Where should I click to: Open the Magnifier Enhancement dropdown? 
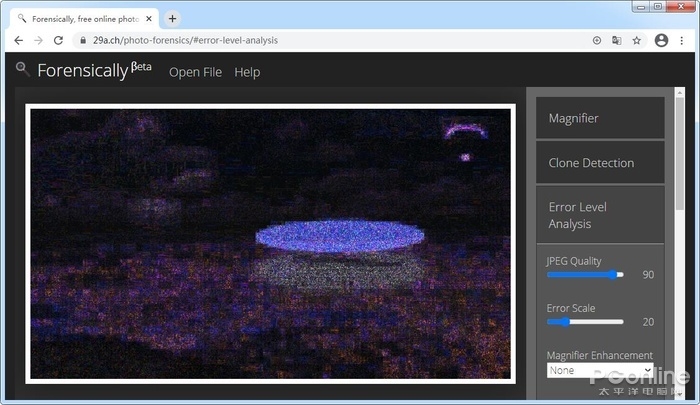pos(599,370)
